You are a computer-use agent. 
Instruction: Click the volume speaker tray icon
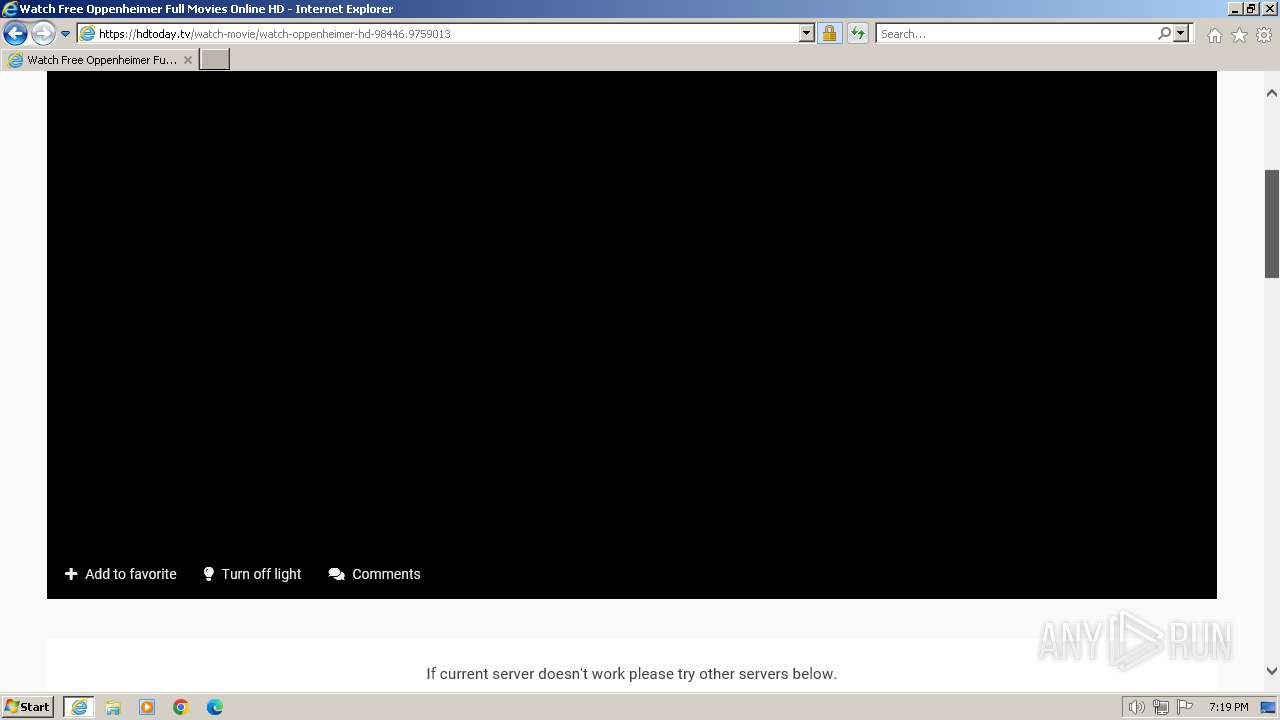click(1136, 707)
